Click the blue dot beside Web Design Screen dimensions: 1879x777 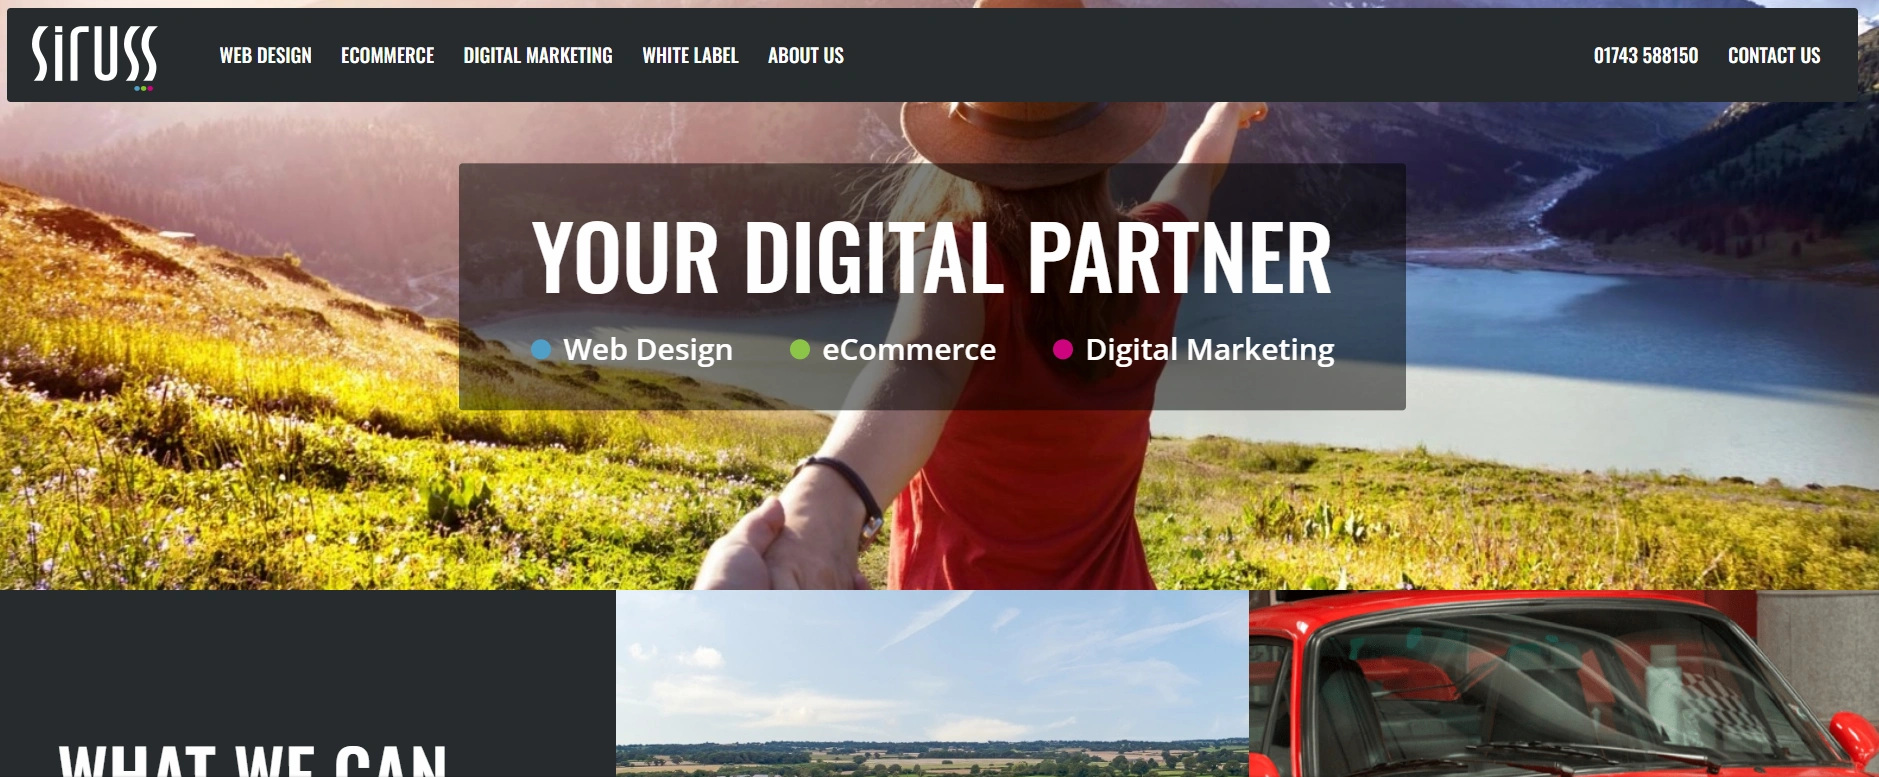pos(541,349)
